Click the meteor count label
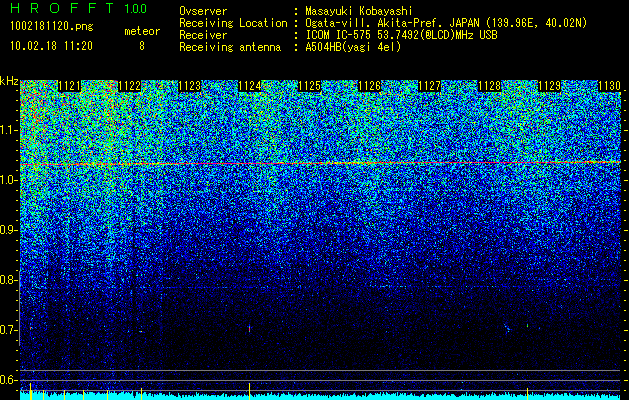This screenshot has width=629, height=400. pyautogui.click(x=142, y=31)
